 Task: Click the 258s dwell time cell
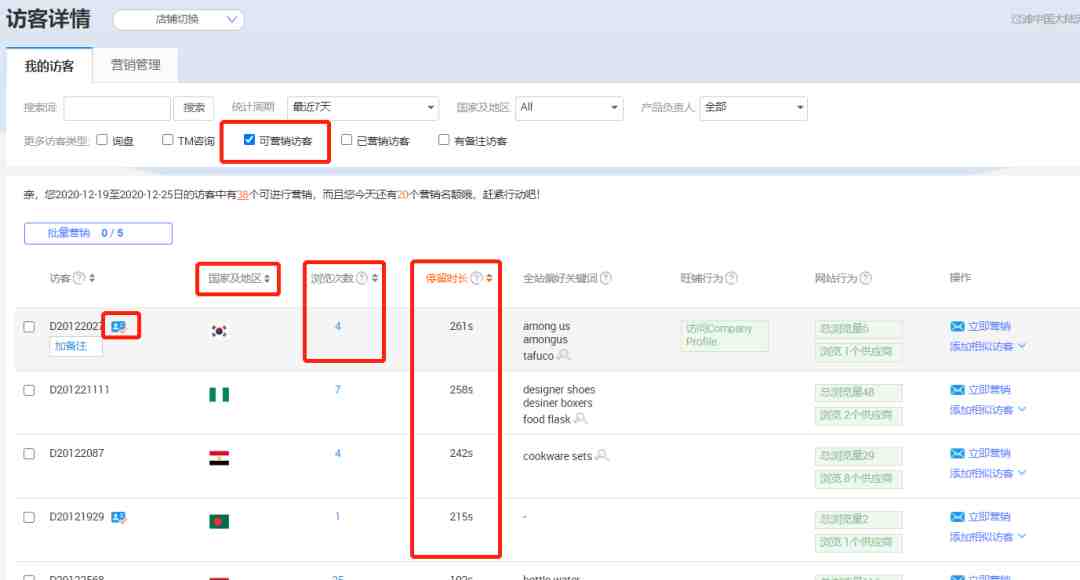(461, 390)
